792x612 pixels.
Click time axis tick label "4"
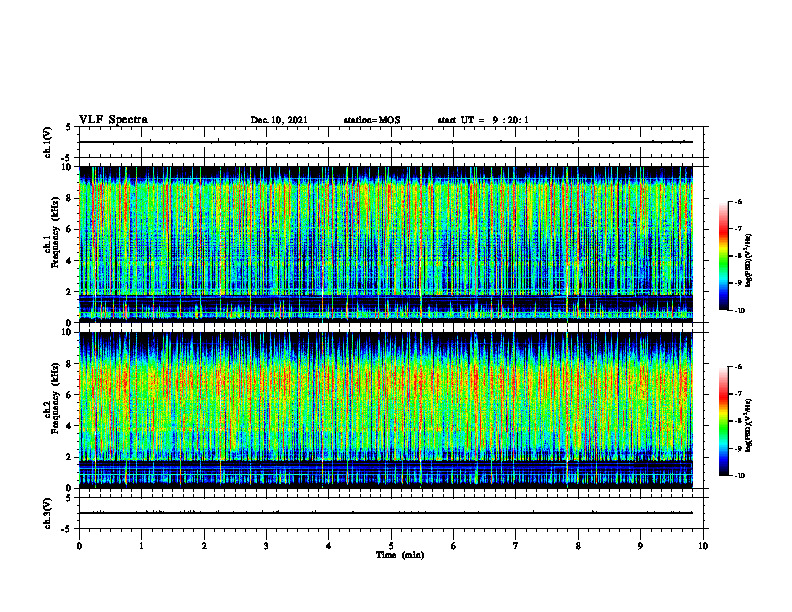pos(328,546)
